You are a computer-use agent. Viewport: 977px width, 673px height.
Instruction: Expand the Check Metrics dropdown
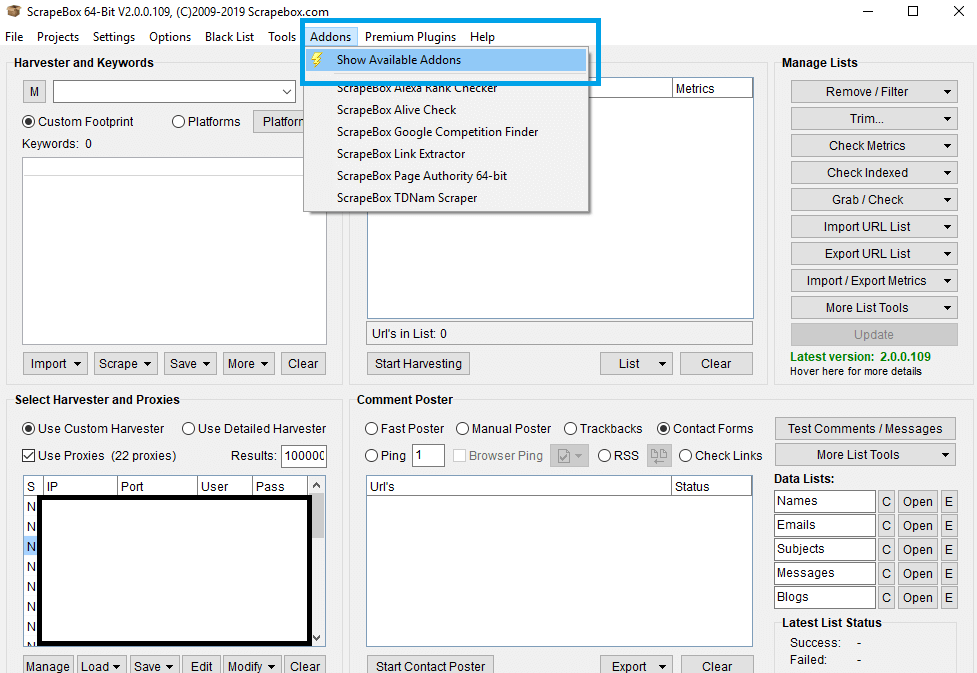[874, 146]
